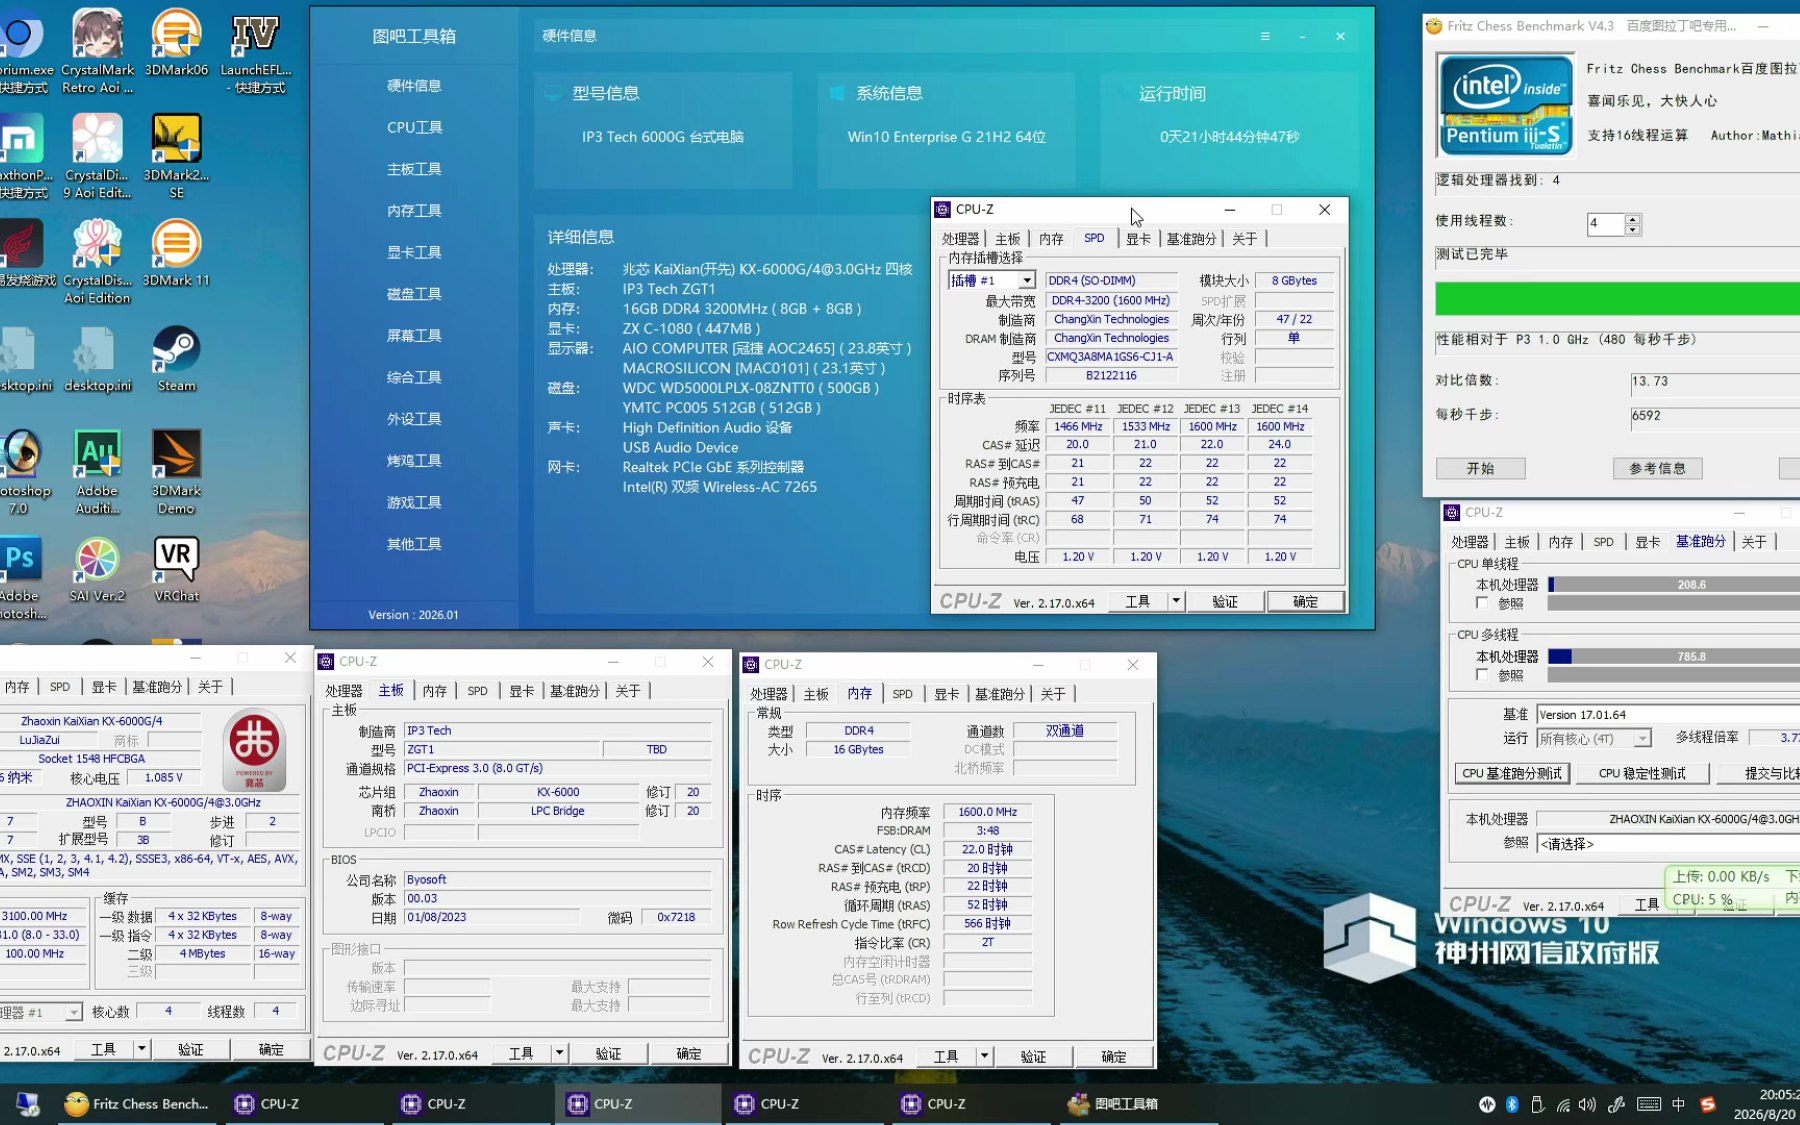Open 基准跑分 tab in the mainboard CPU-Z window
Image resolution: width=1800 pixels, height=1125 pixels.
click(574, 691)
